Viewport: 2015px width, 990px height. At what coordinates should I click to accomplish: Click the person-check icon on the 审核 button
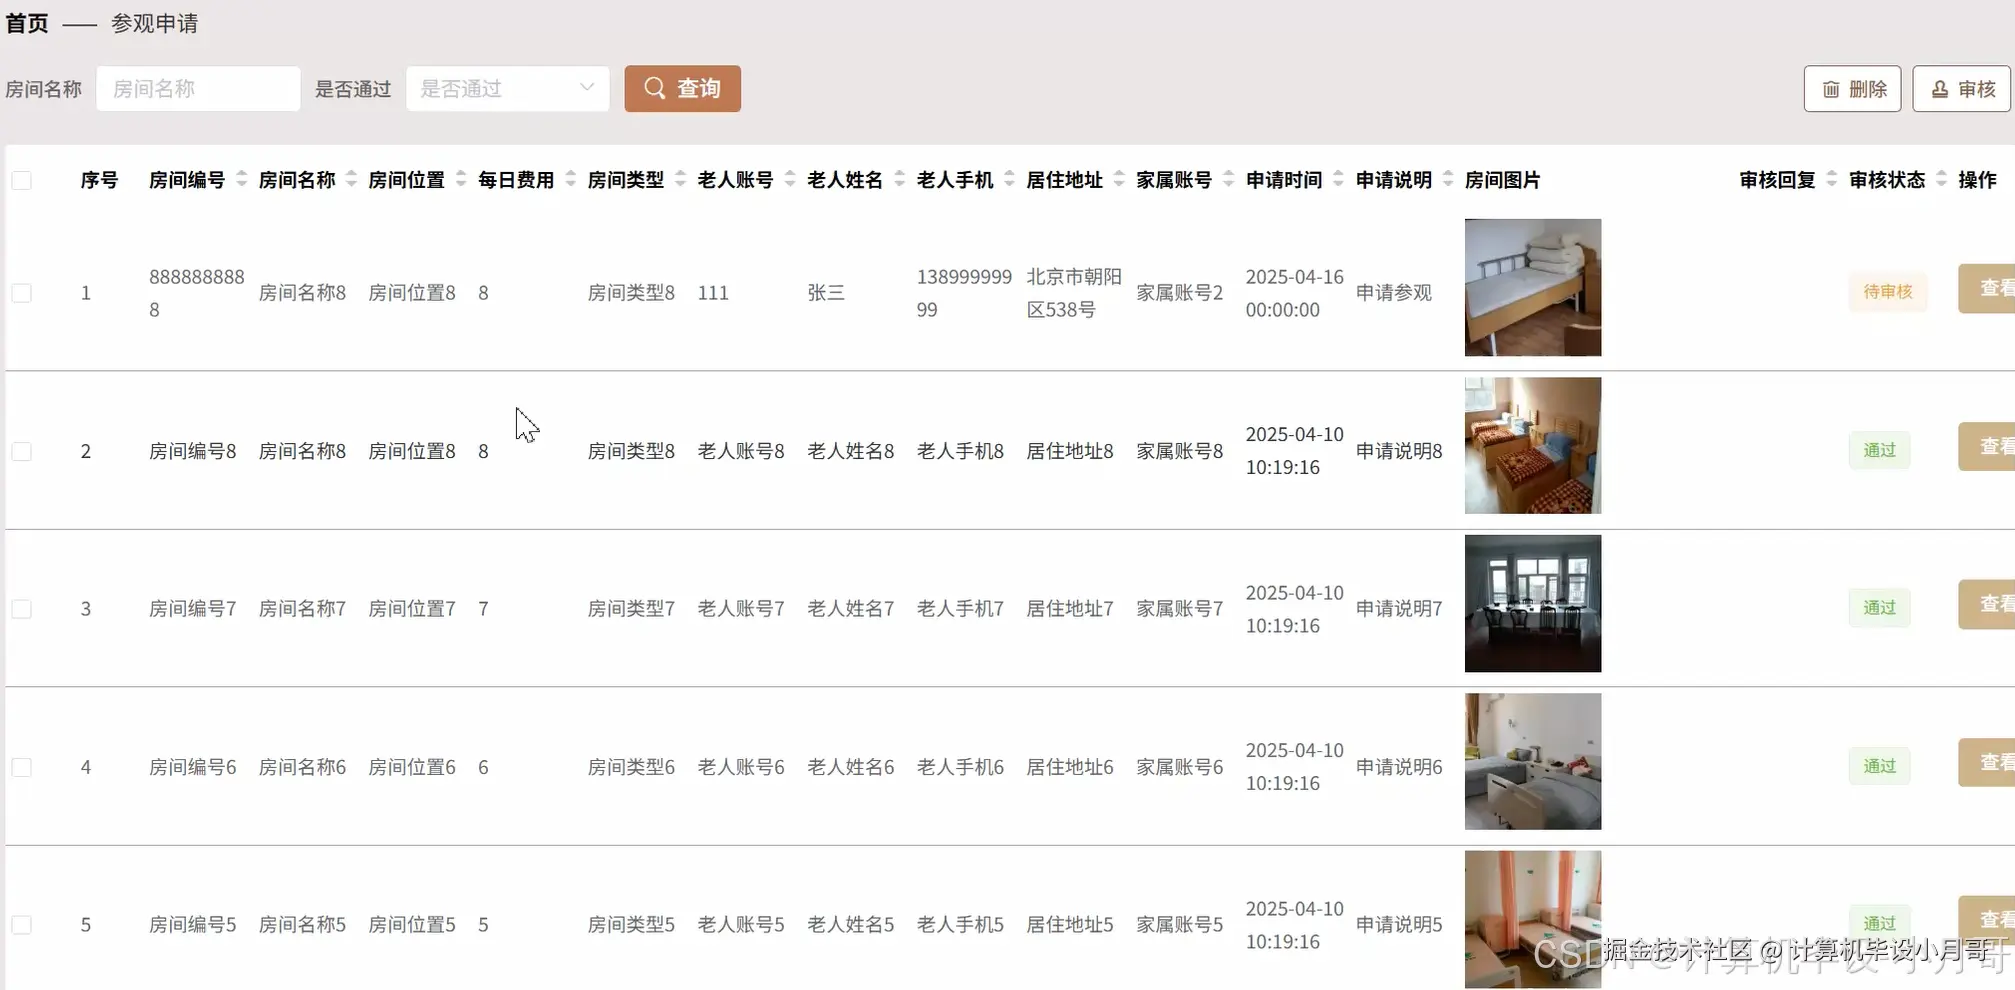pyautogui.click(x=1940, y=89)
